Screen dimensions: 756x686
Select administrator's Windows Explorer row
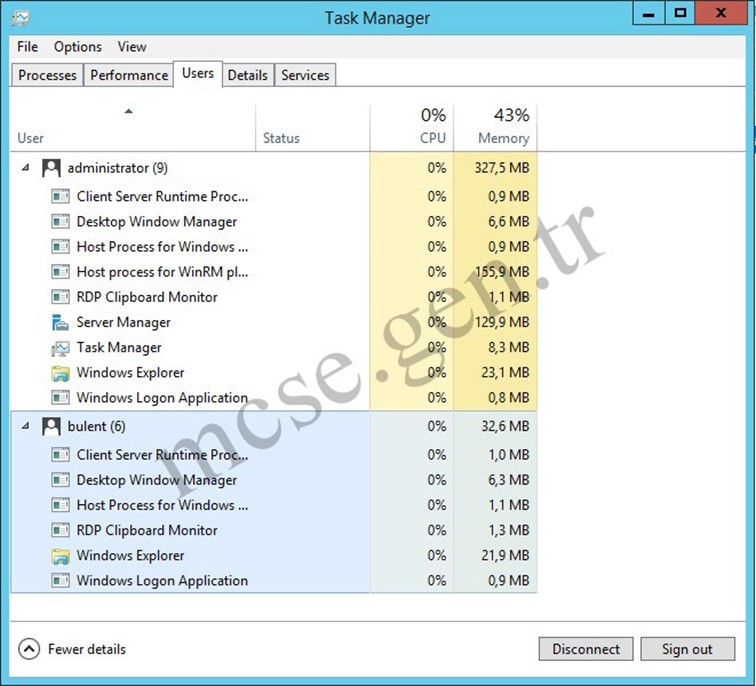[273, 373]
